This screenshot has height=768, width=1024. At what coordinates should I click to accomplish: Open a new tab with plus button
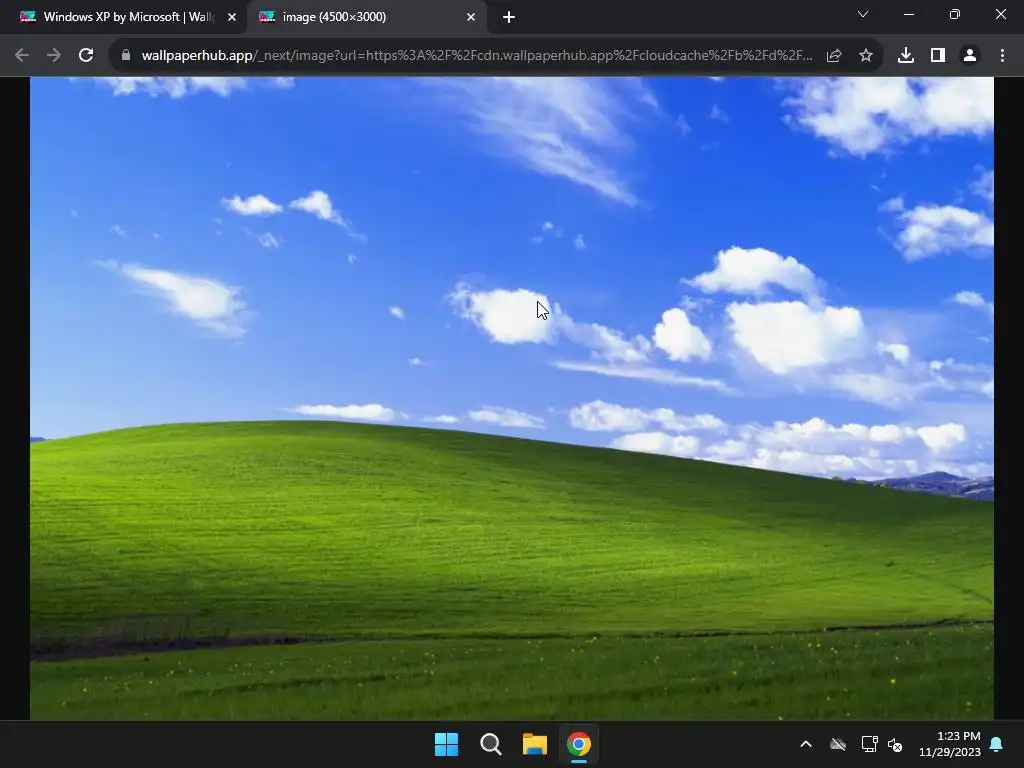[509, 18]
